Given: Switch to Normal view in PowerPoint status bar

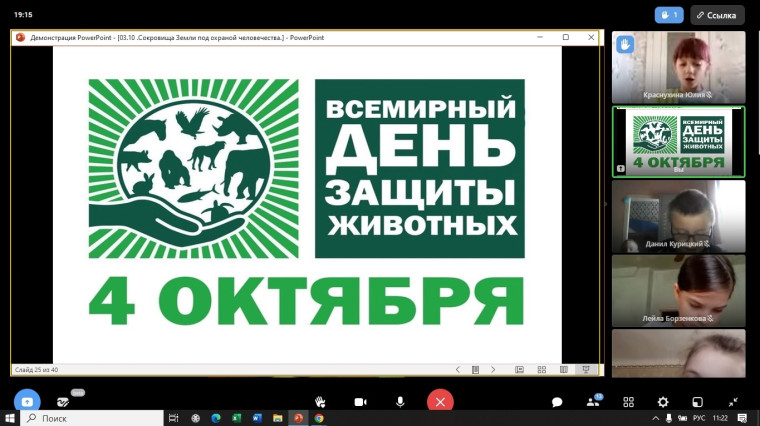Looking at the screenshot, I should click(x=519, y=369).
